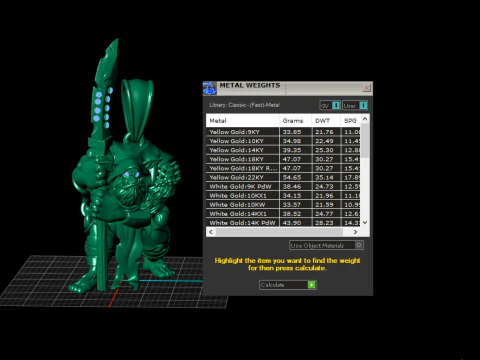Sort by the Grams column header

[295, 121]
